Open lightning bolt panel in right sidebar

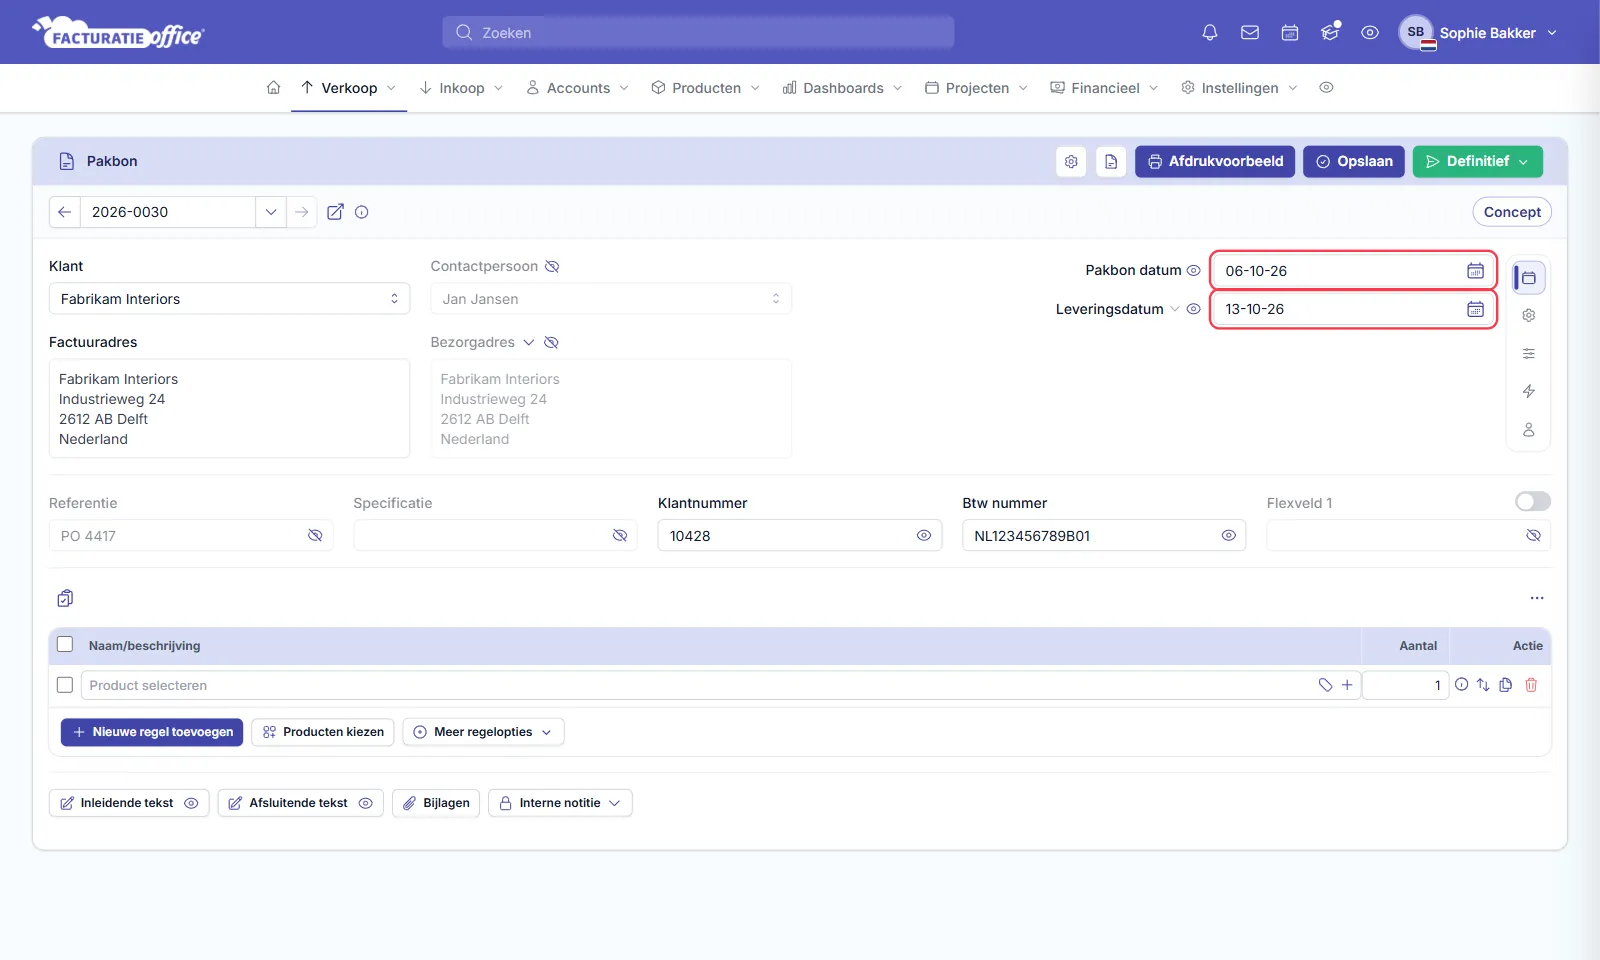click(1529, 392)
